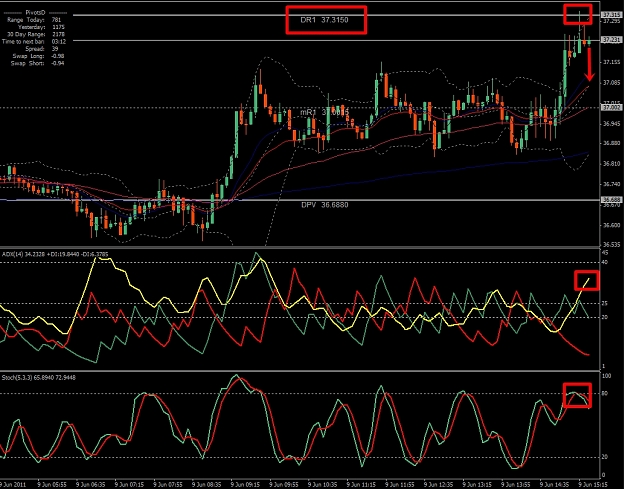This screenshot has width=625, height=489.
Task: Click the 36.600 price axis label
Action: 612,226
